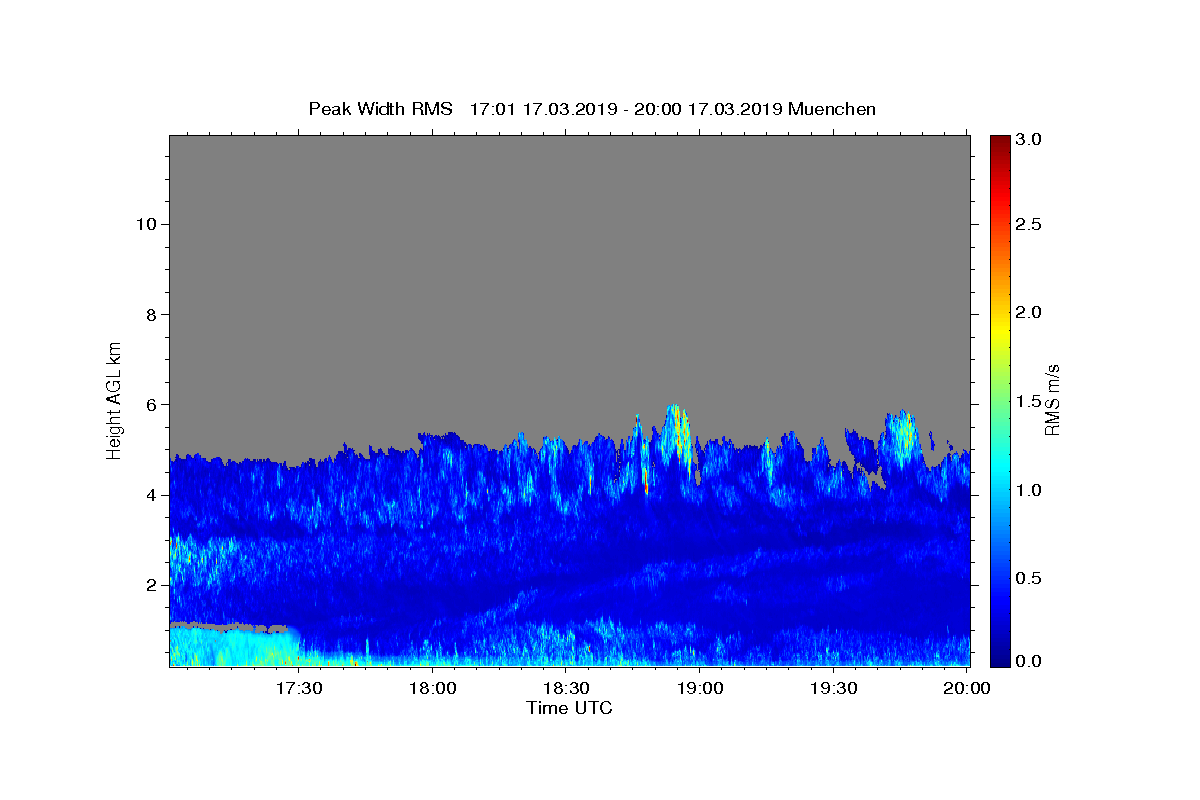Click the green middle section of the colorbar
This screenshot has width=1200, height=800.
[x=999, y=400]
